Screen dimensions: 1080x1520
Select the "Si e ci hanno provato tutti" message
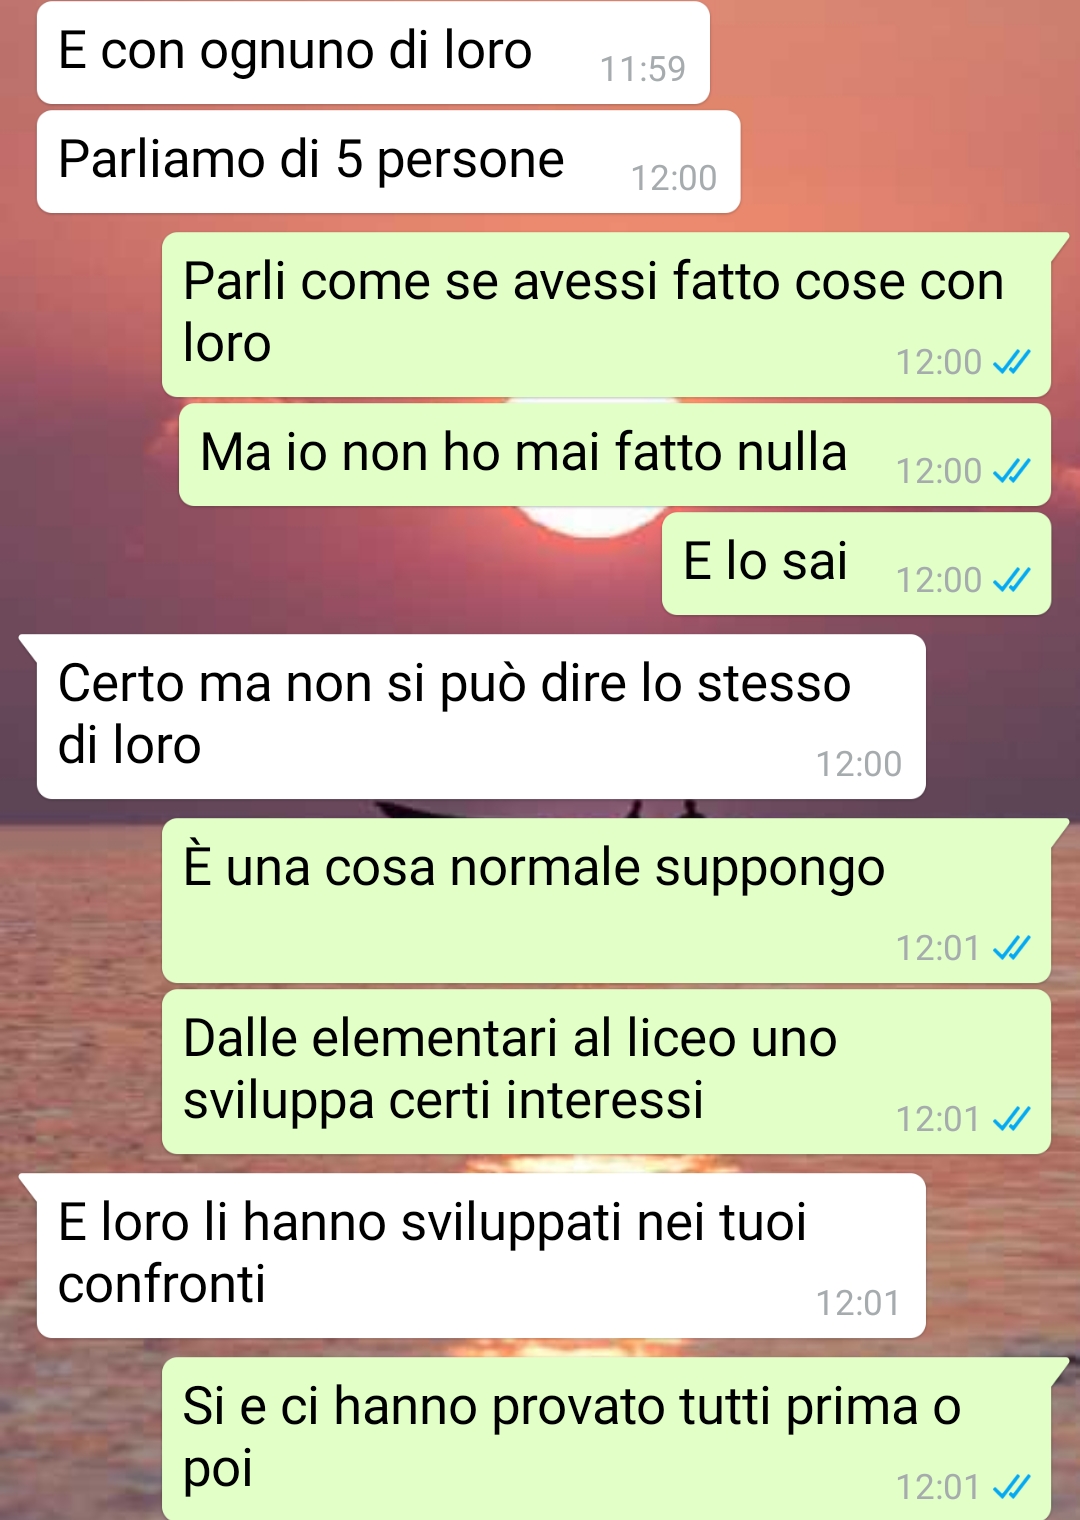pos(606,1439)
